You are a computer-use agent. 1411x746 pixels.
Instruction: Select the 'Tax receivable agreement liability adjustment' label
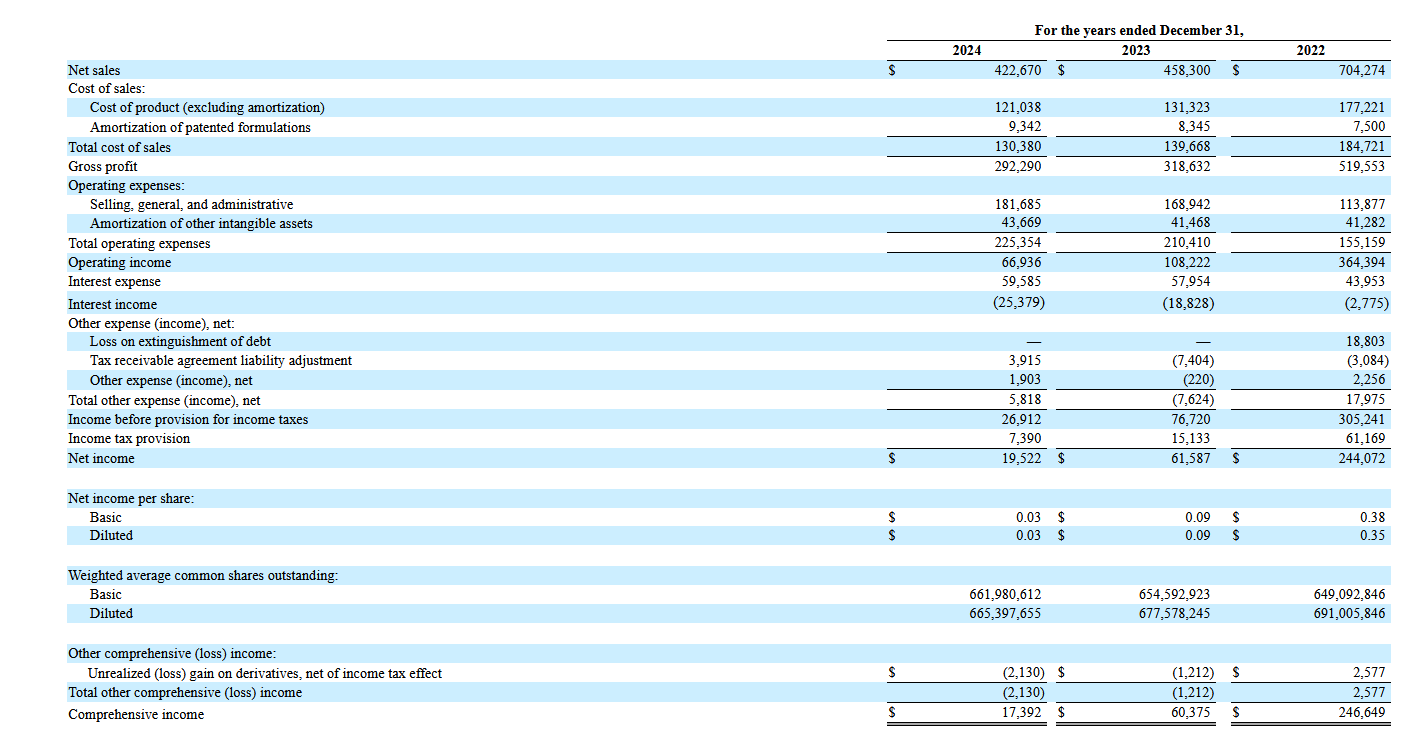pos(220,360)
